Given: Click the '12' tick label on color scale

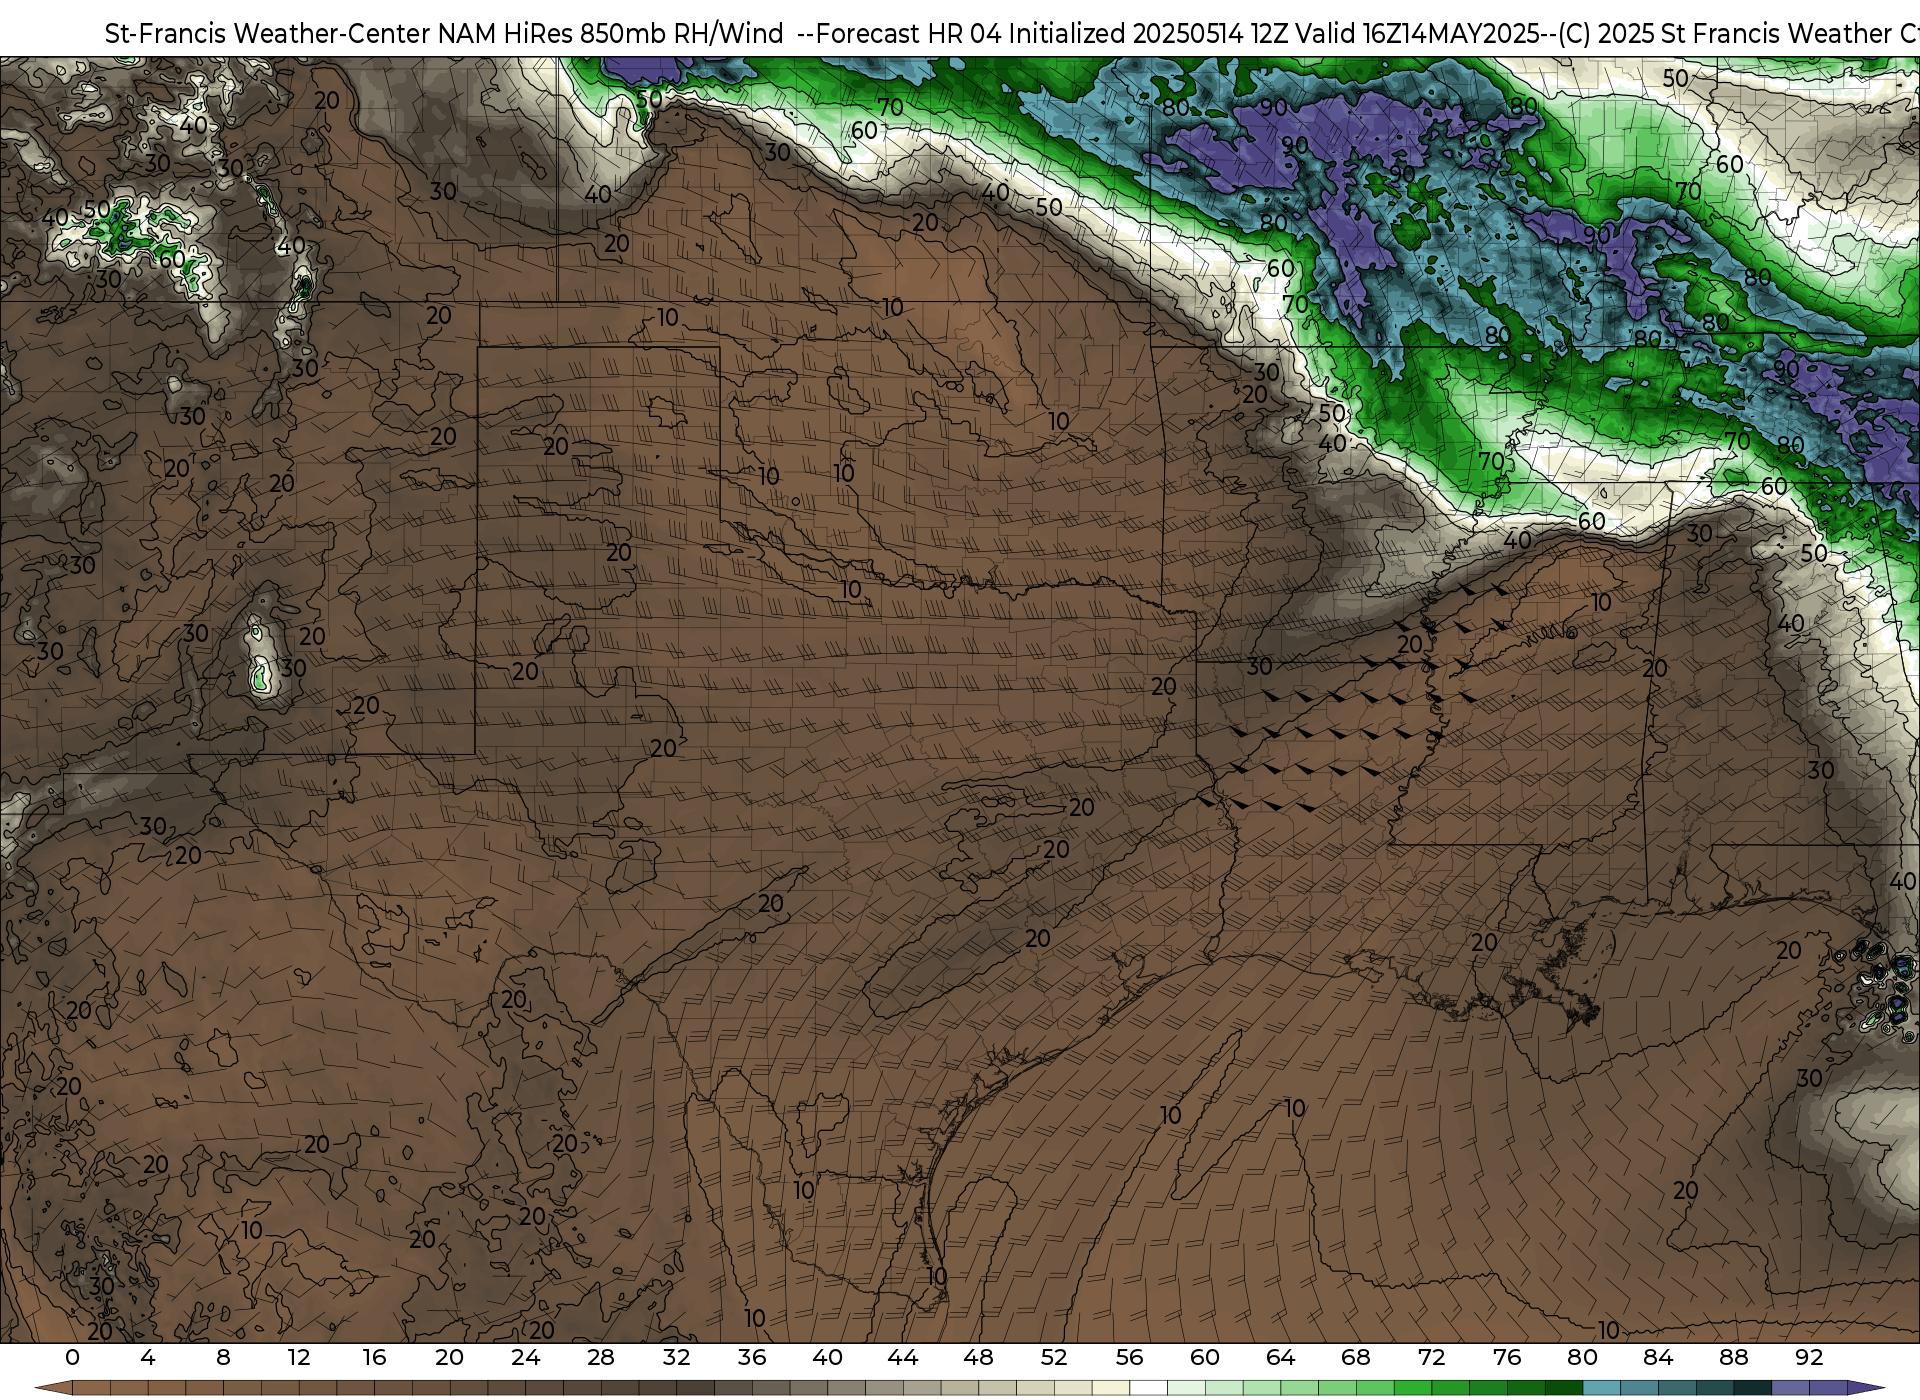Looking at the screenshot, I should (299, 1357).
